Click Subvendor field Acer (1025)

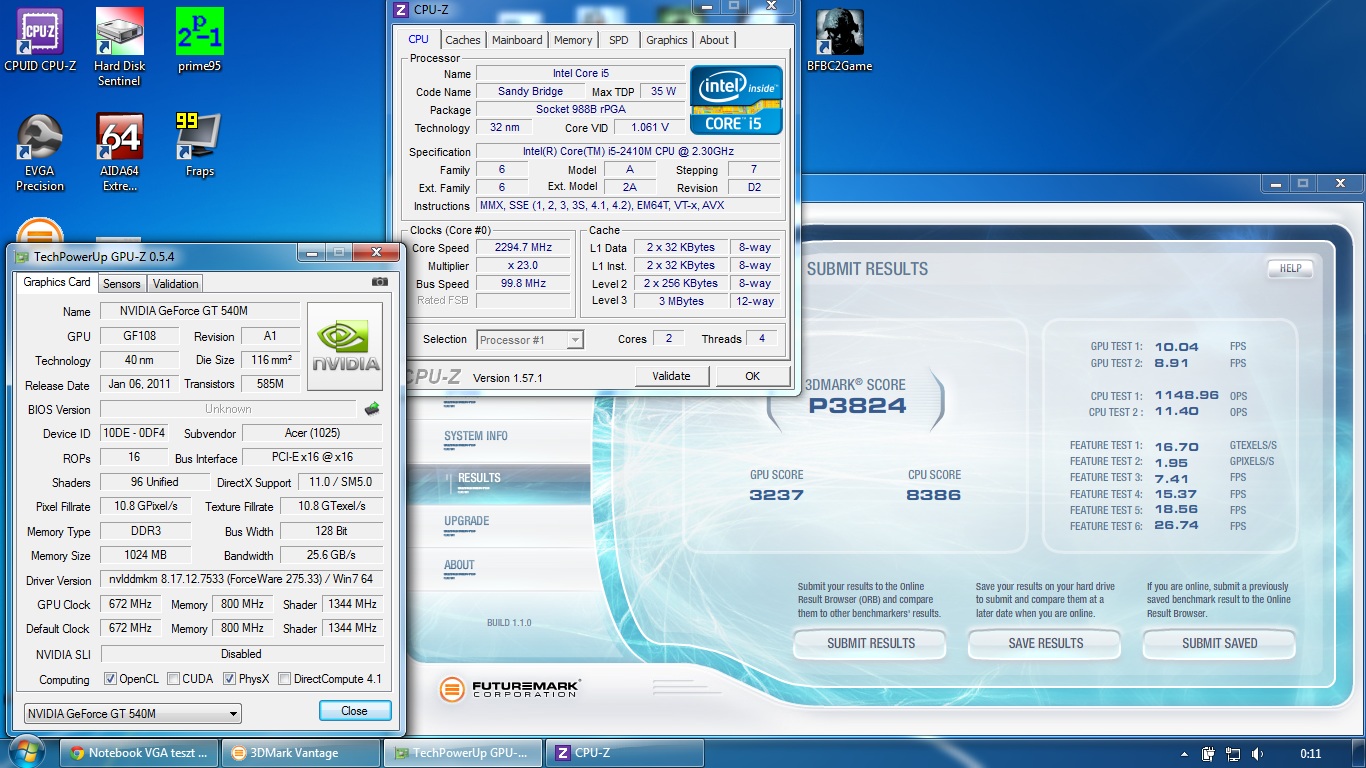coord(312,433)
